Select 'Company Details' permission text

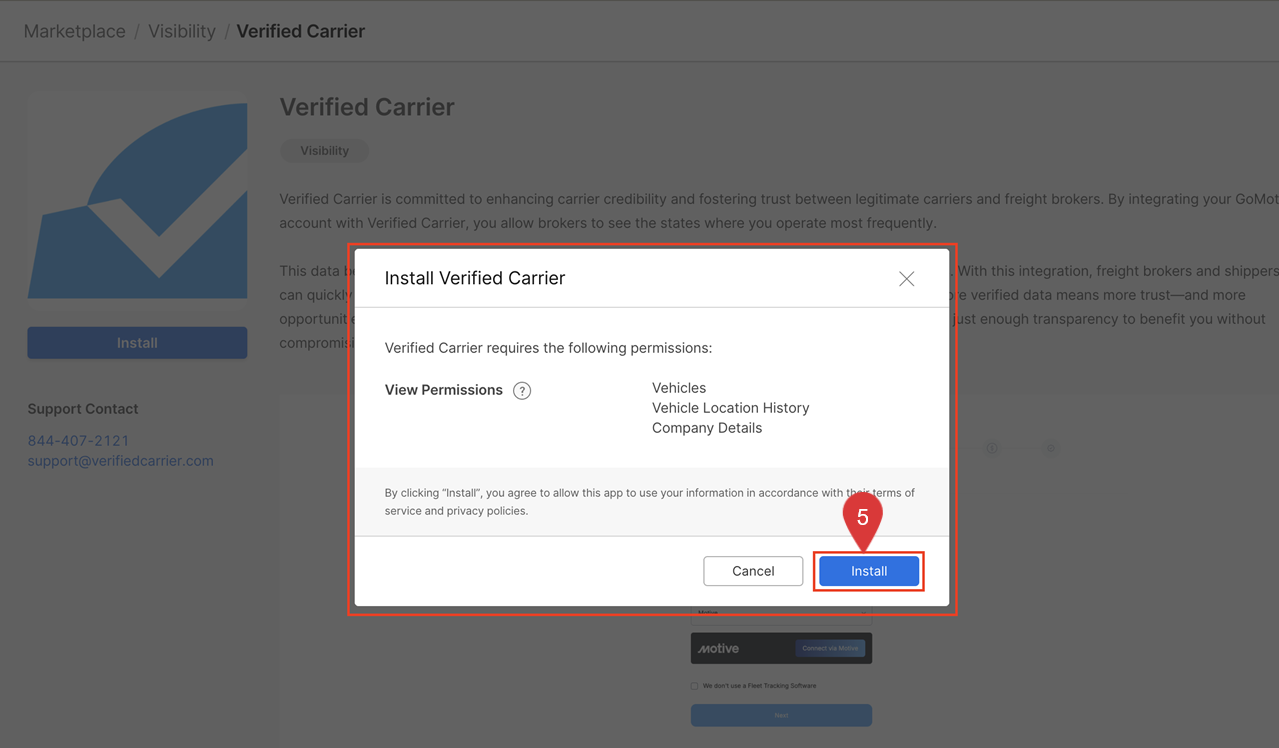[x=707, y=428]
